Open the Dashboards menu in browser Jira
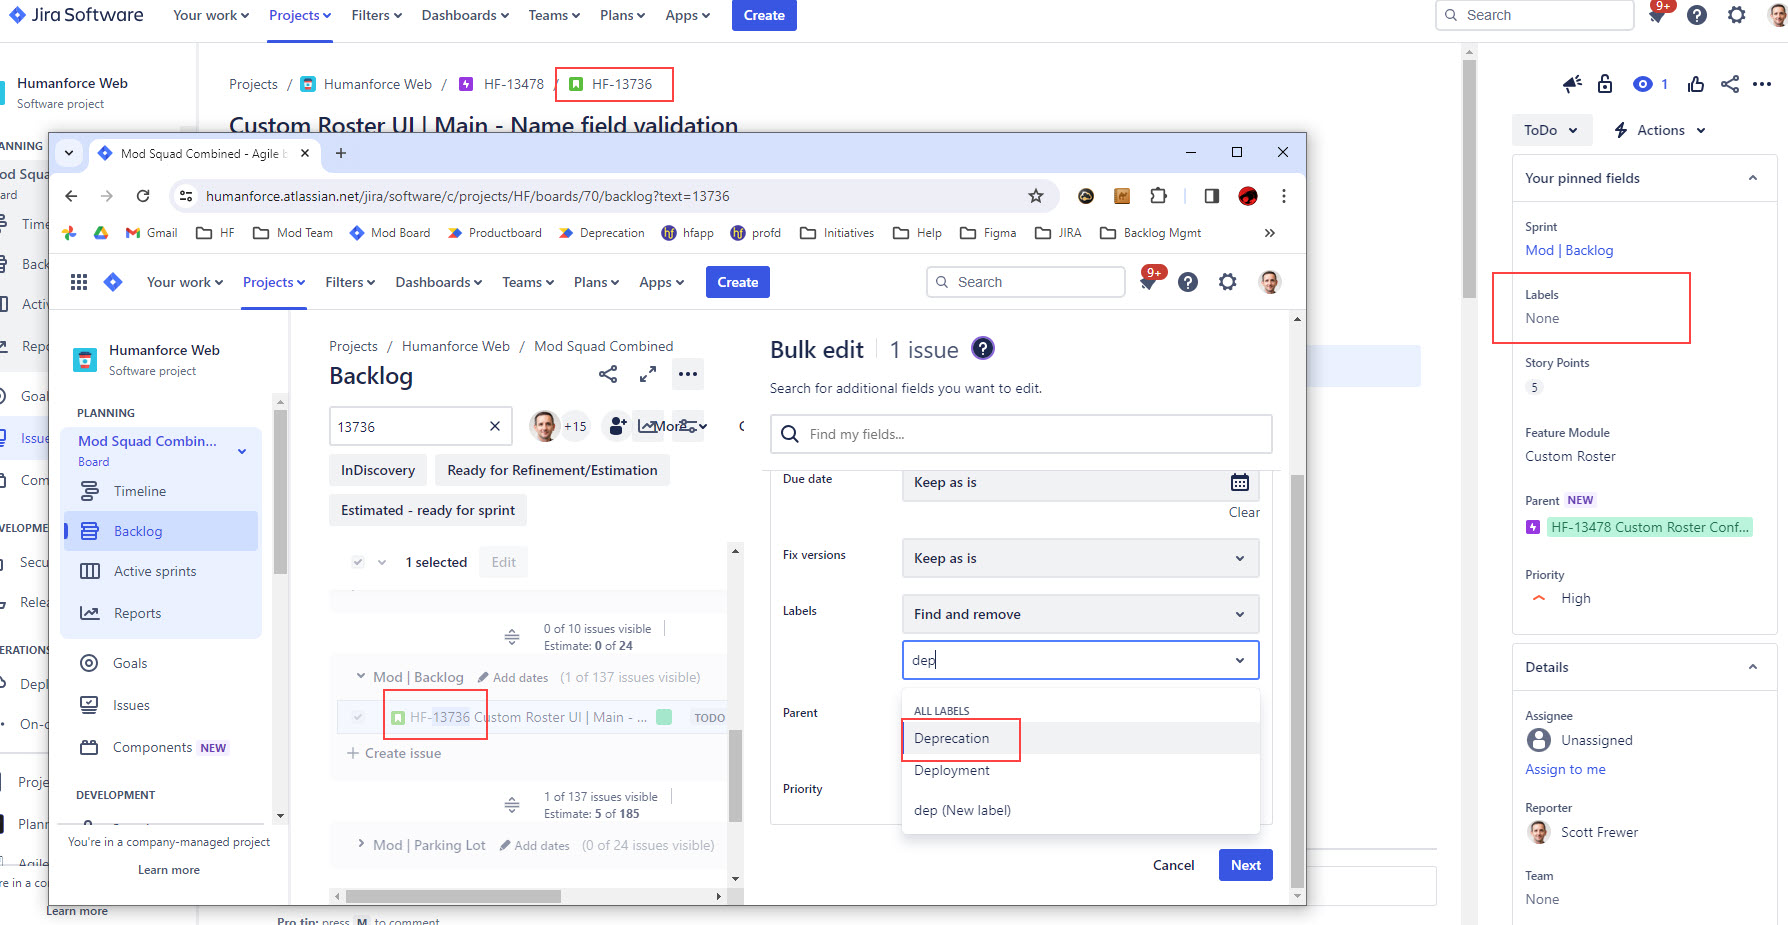The image size is (1788, 925). pos(438,282)
